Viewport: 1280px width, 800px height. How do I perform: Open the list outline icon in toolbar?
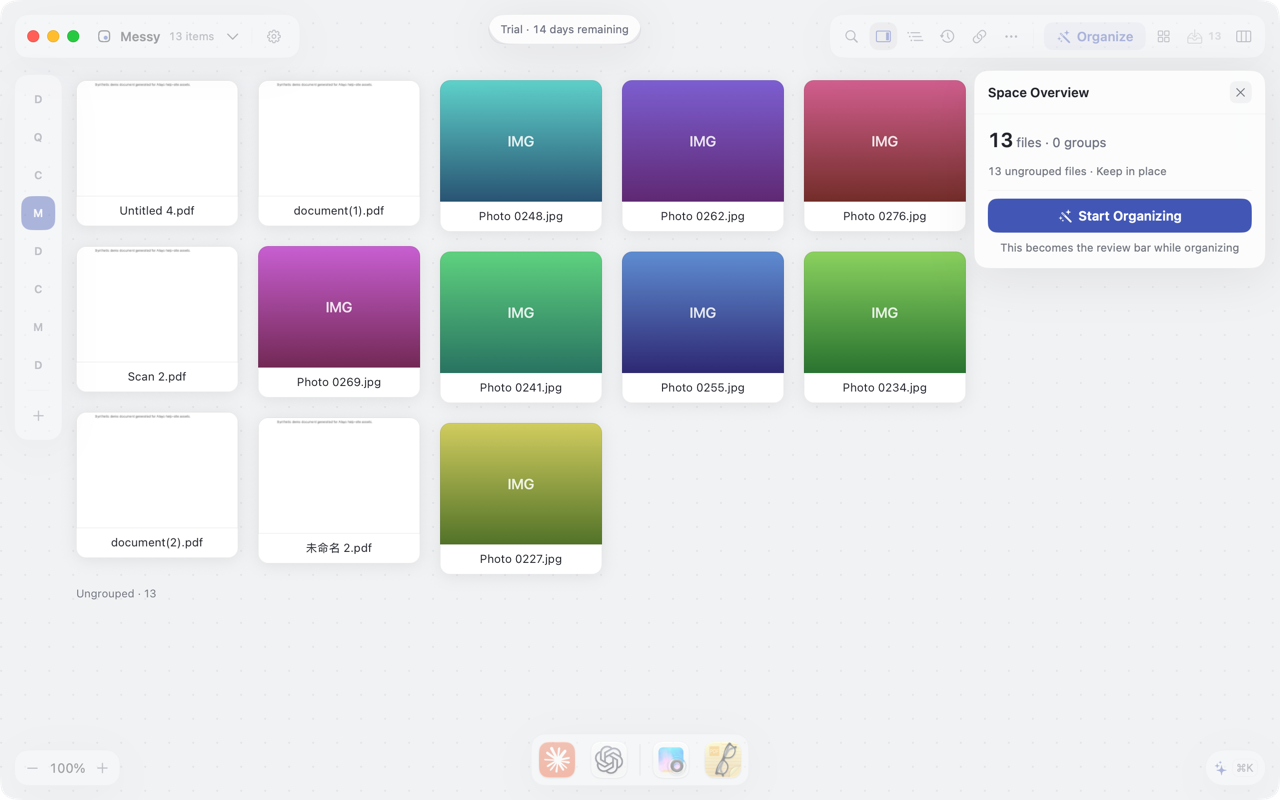pos(915,37)
